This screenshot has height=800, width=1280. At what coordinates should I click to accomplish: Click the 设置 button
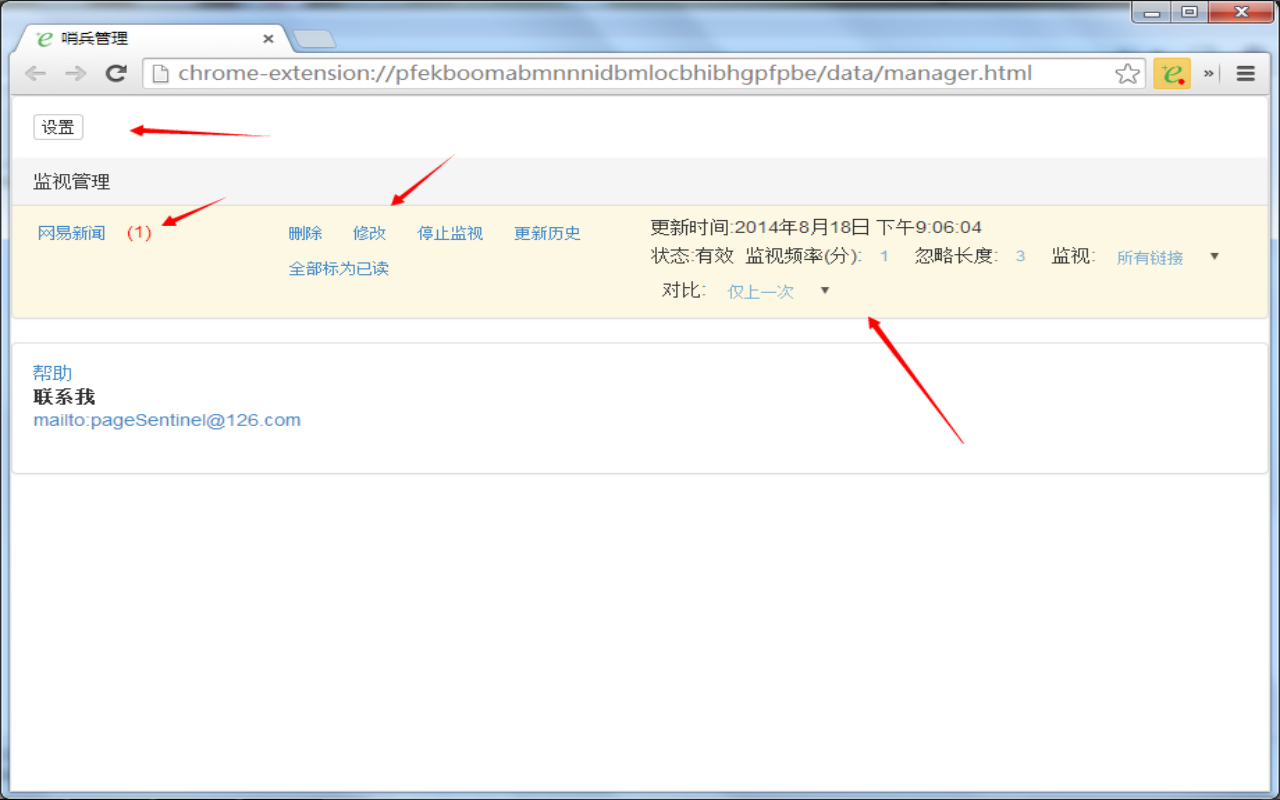58,127
